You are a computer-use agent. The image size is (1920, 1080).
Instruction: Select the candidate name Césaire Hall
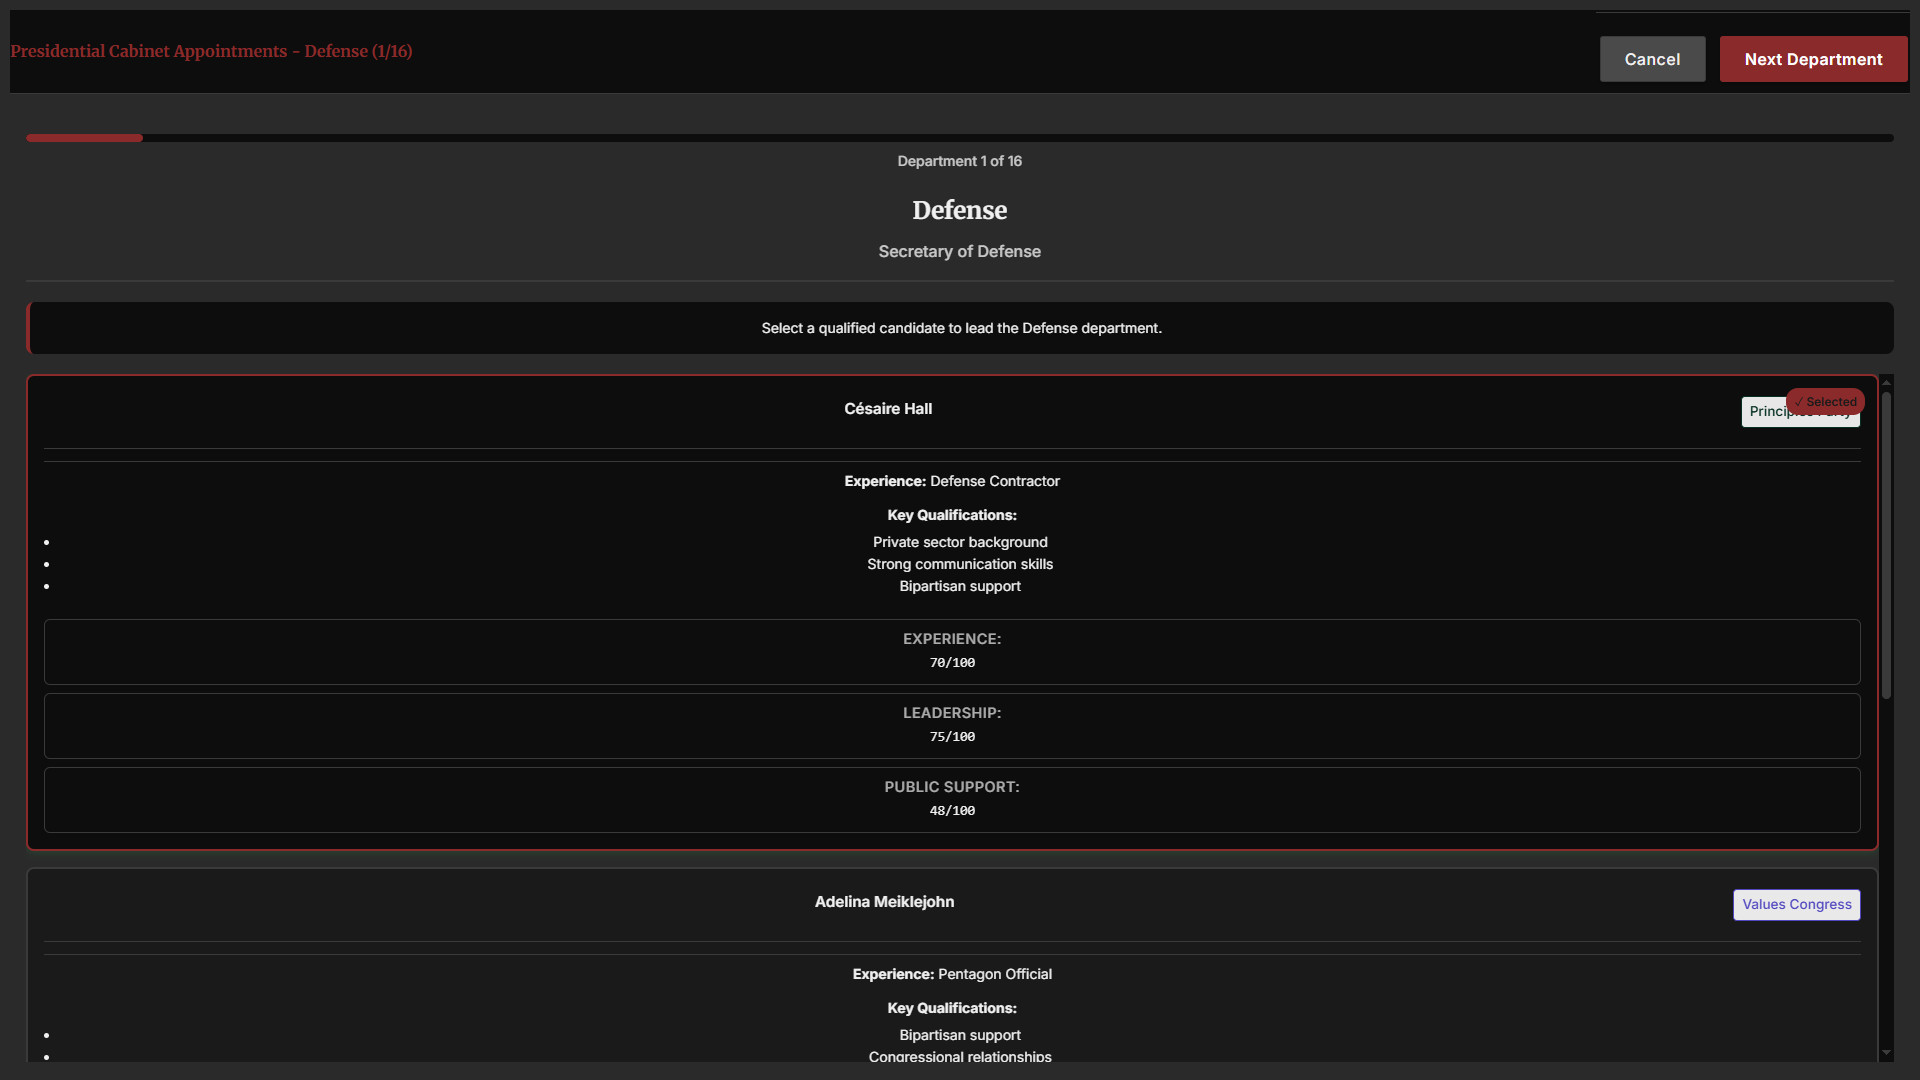[x=887, y=409]
